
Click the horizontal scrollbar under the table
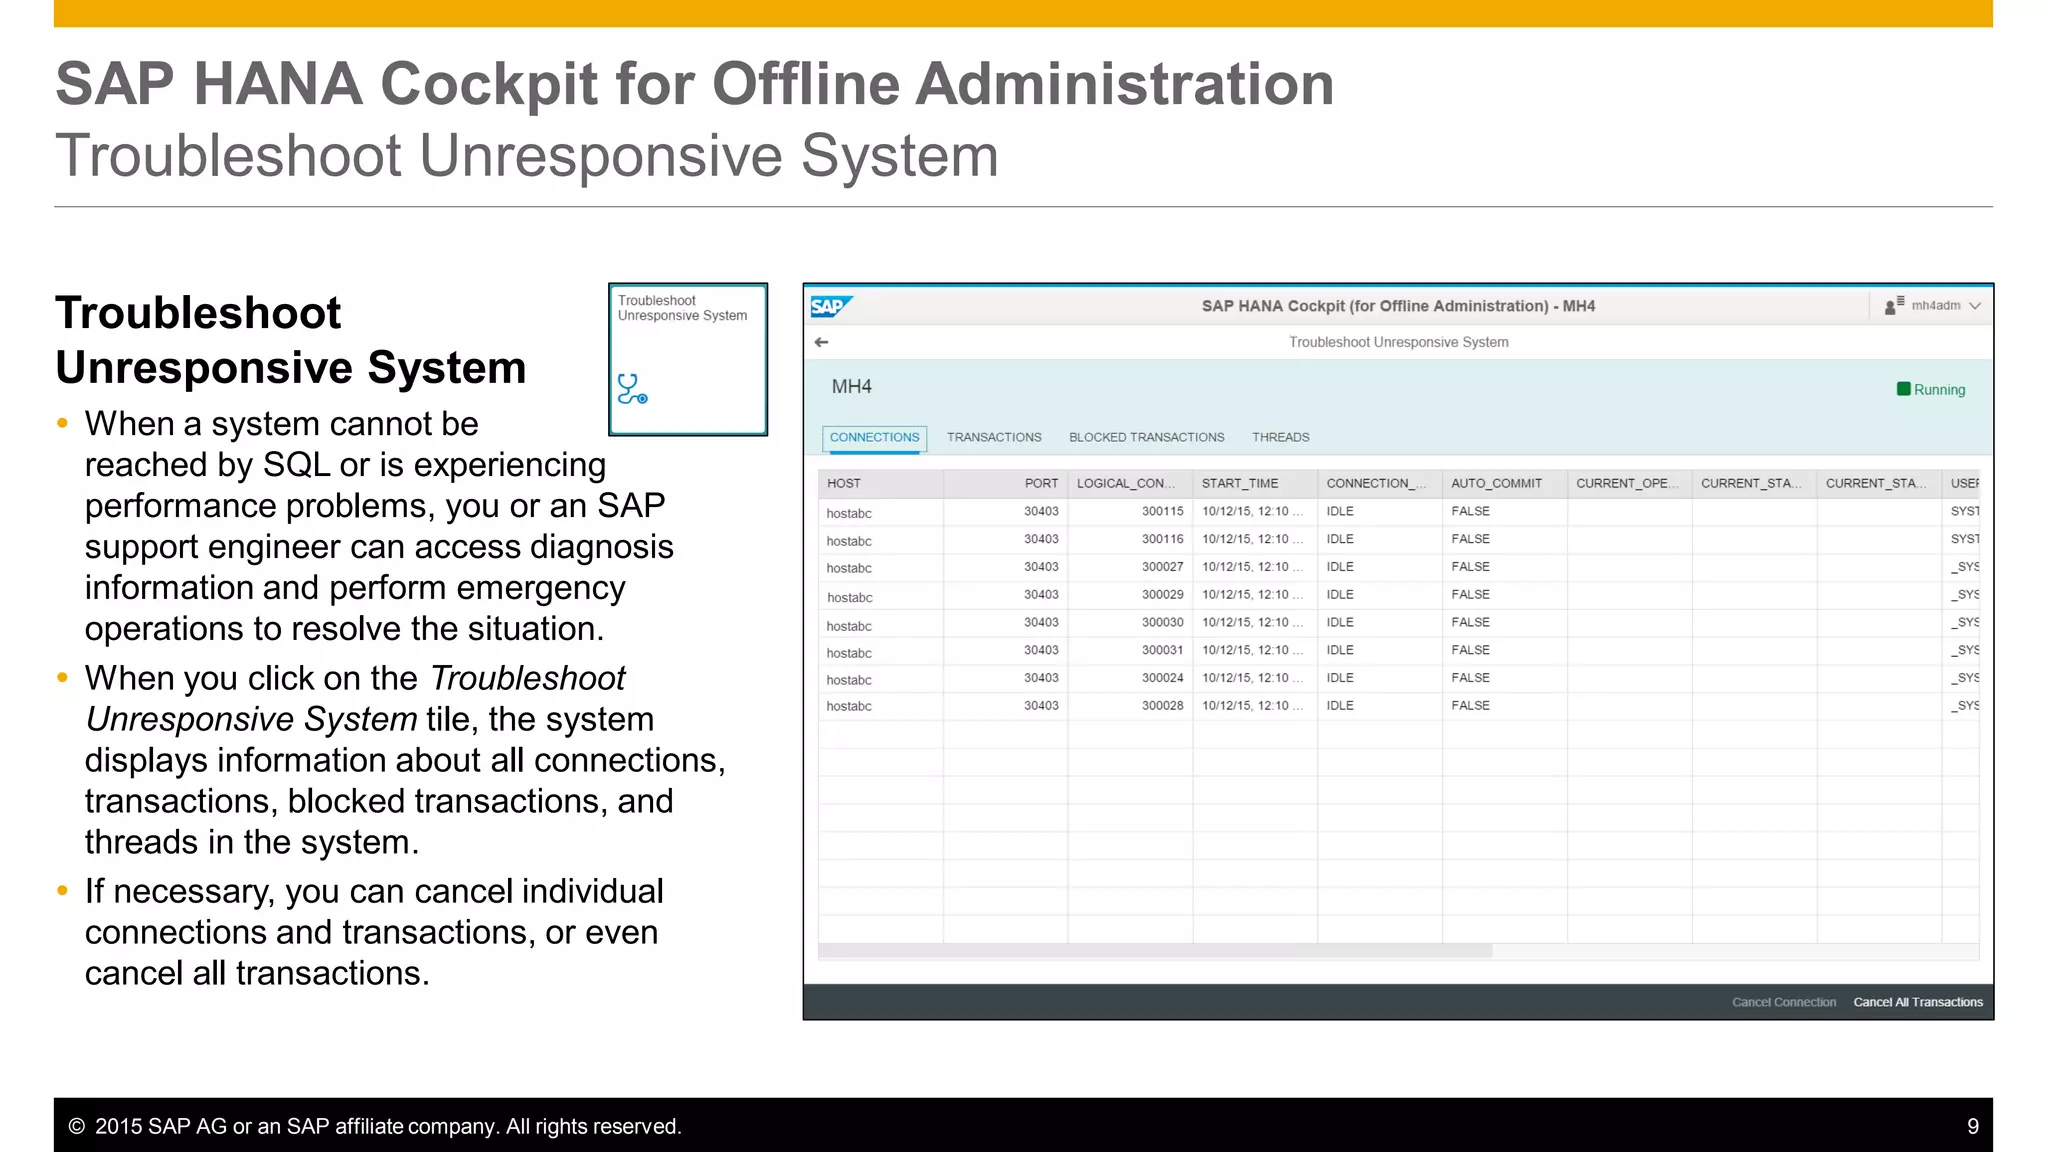pos(1155,951)
